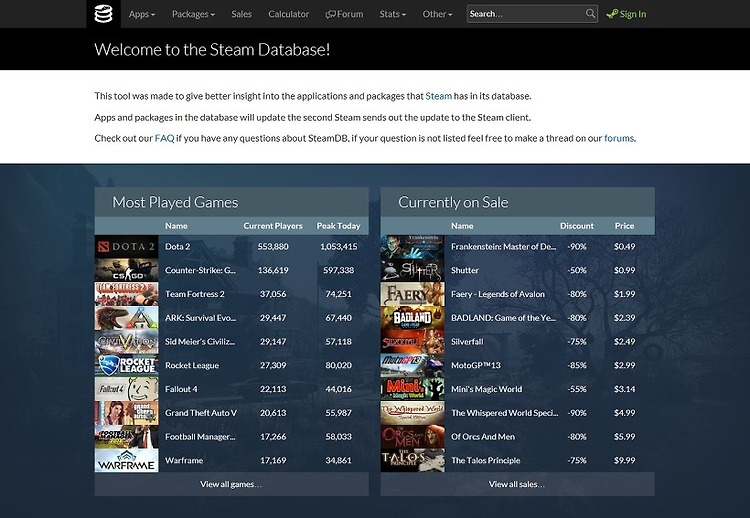Click Of Orcs And Men name link

tap(483, 437)
